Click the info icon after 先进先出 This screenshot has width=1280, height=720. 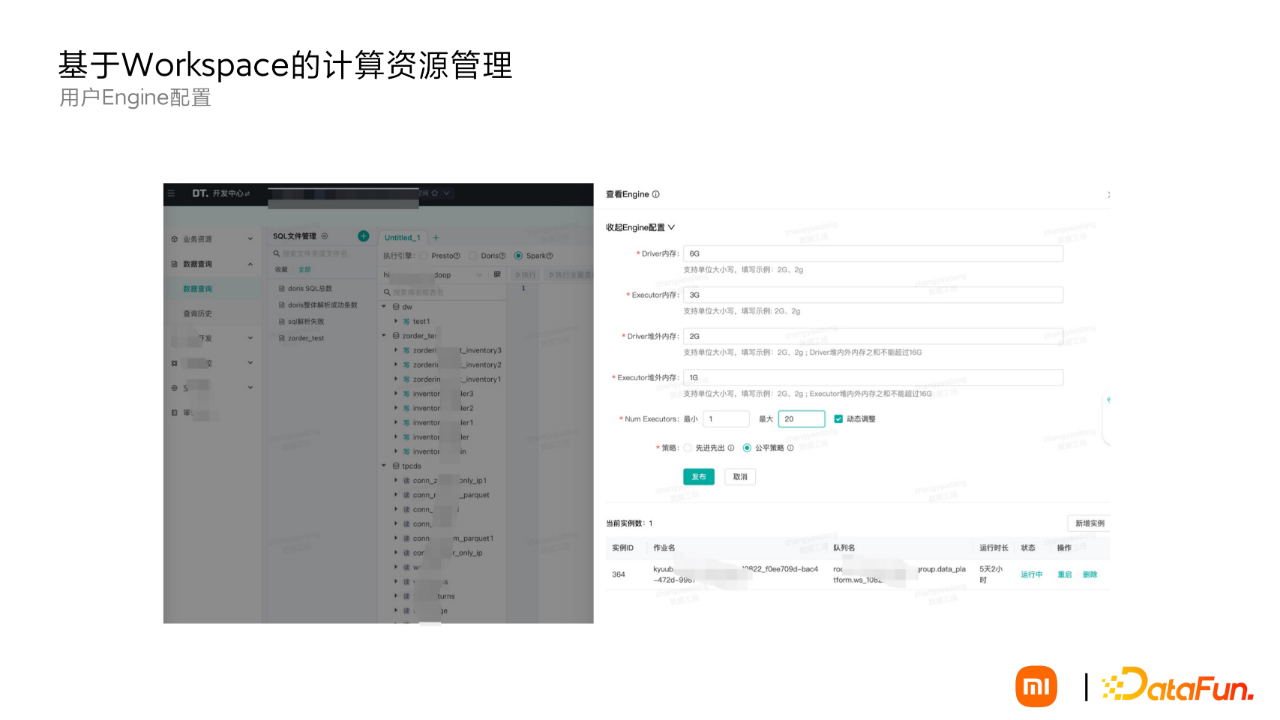click(731, 448)
